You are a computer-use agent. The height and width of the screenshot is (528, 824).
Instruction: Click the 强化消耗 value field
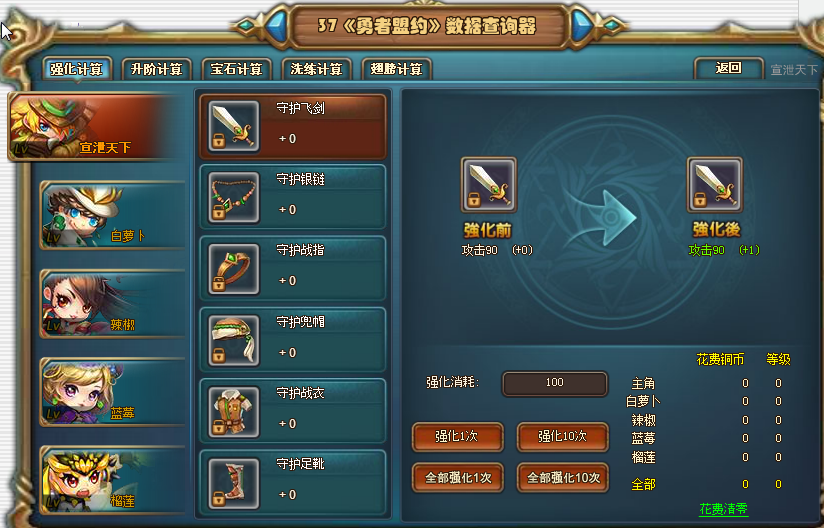(555, 383)
